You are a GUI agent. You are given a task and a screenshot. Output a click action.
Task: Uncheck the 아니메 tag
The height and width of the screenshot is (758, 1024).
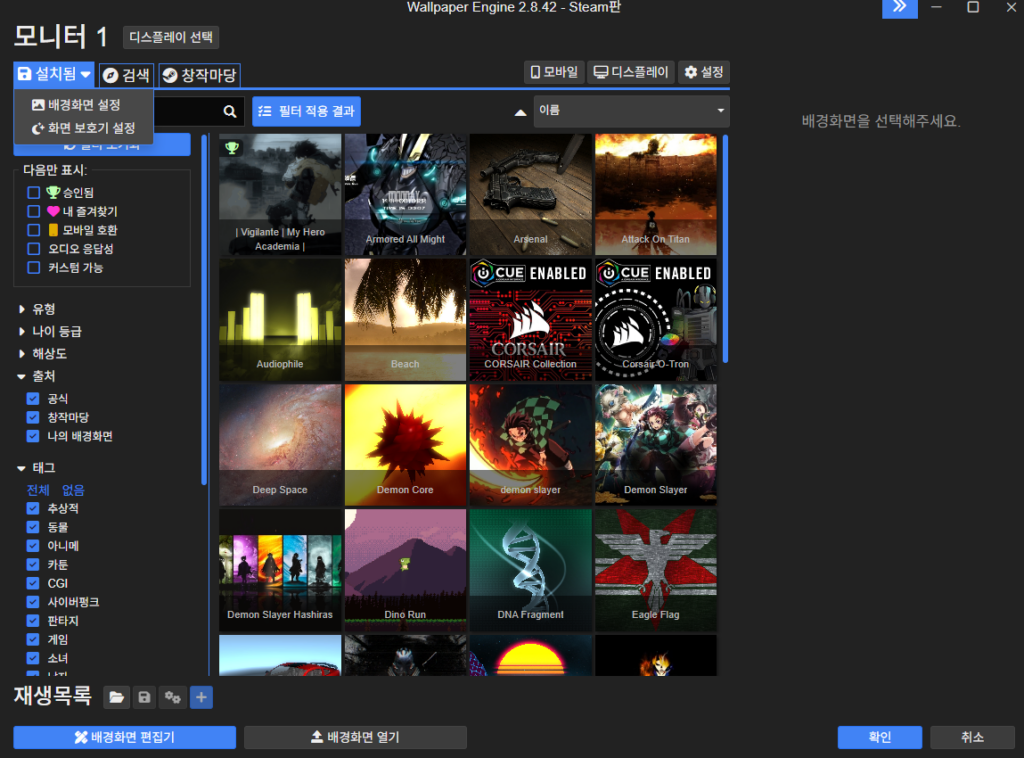tap(33, 546)
